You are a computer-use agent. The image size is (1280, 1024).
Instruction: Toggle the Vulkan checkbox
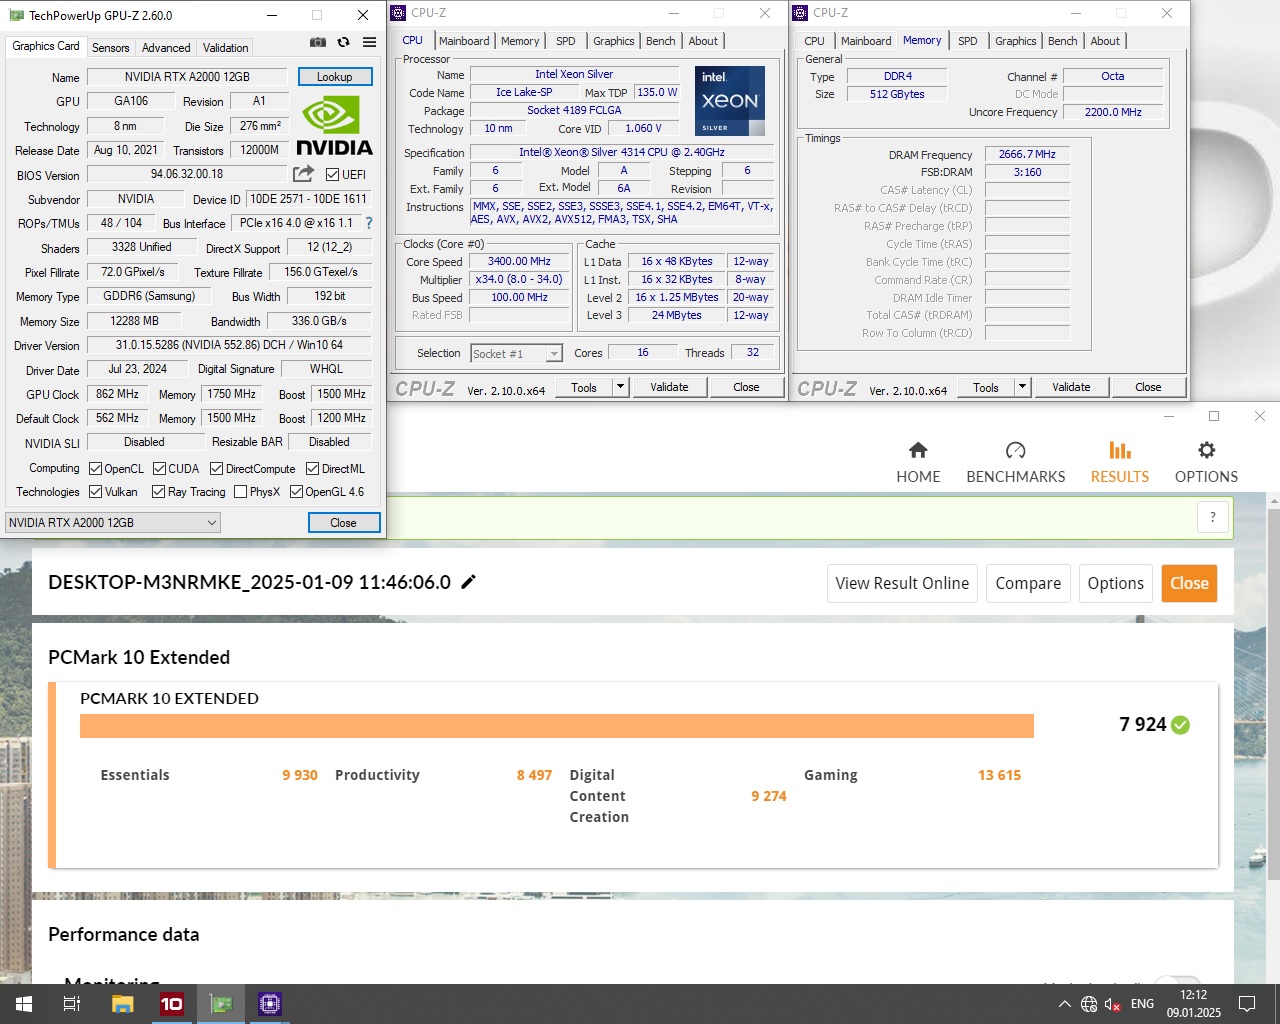pos(95,491)
